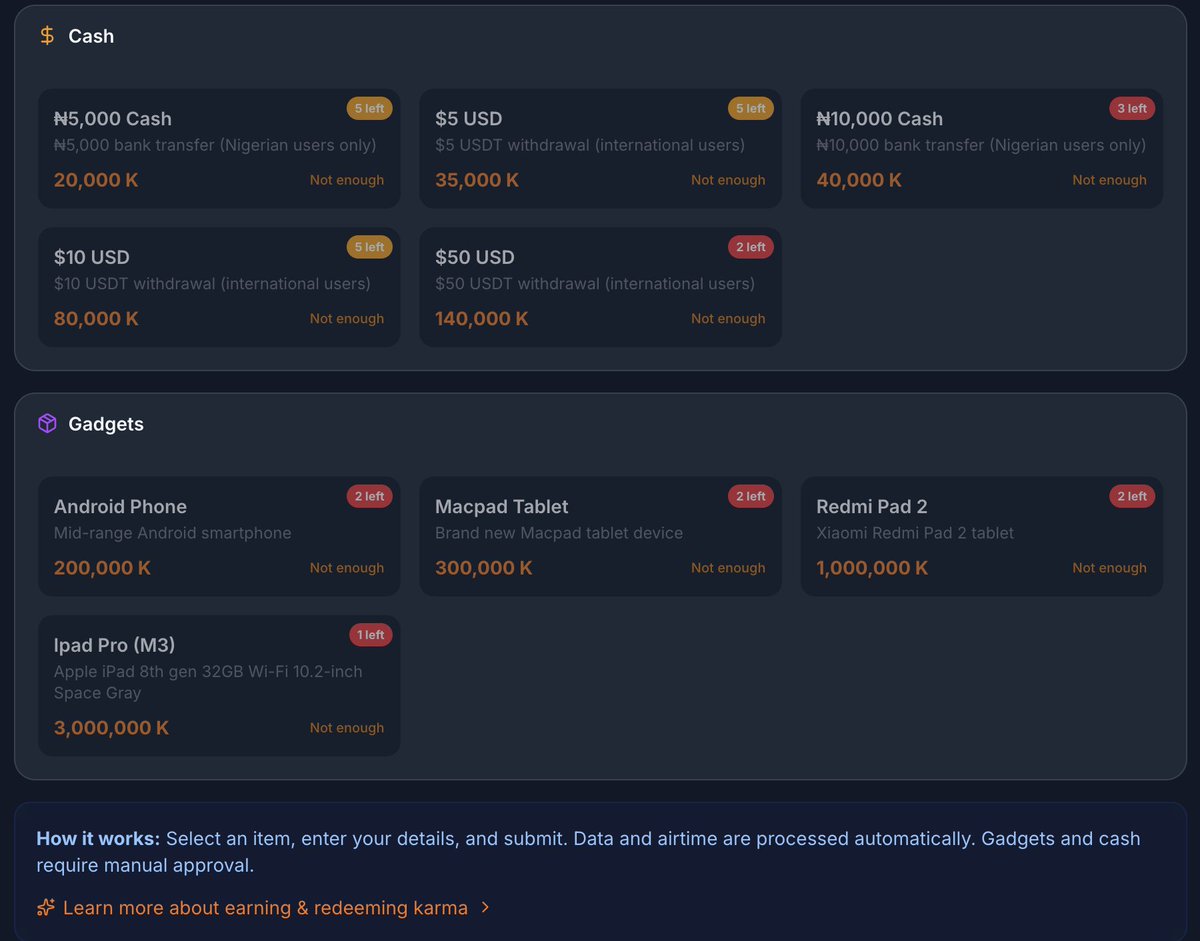The width and height of the screenshot is (1200, 941).
Task: Select the Ipad Pro (M3) gadget card
Action: tap(219, 685)
